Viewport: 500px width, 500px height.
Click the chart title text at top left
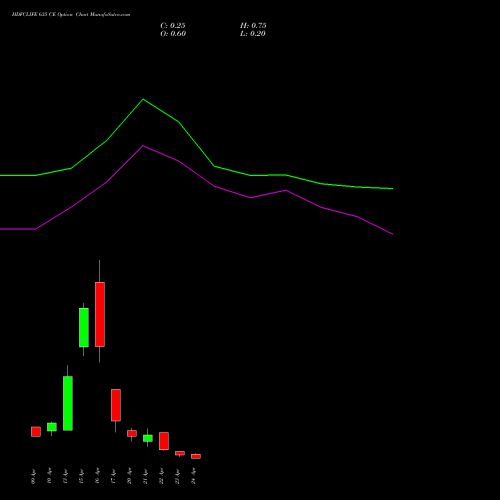[71, 15]
